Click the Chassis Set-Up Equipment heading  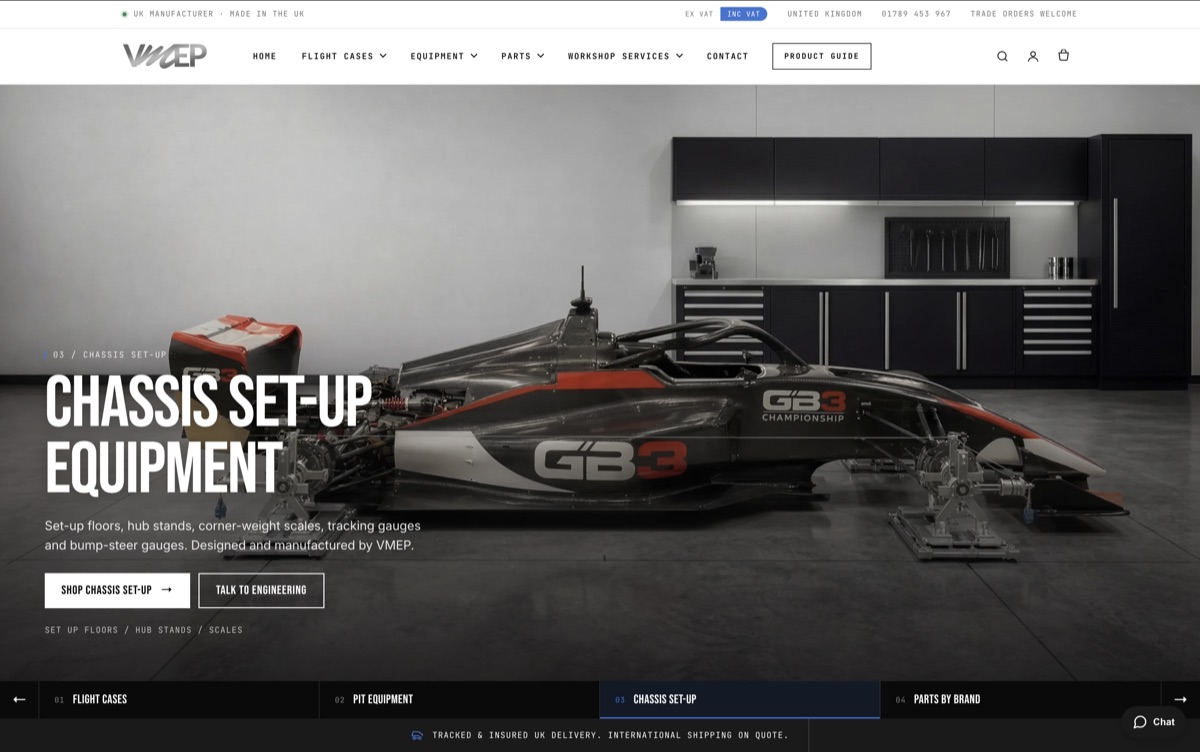pyautogui.click(x=208, y=434)
